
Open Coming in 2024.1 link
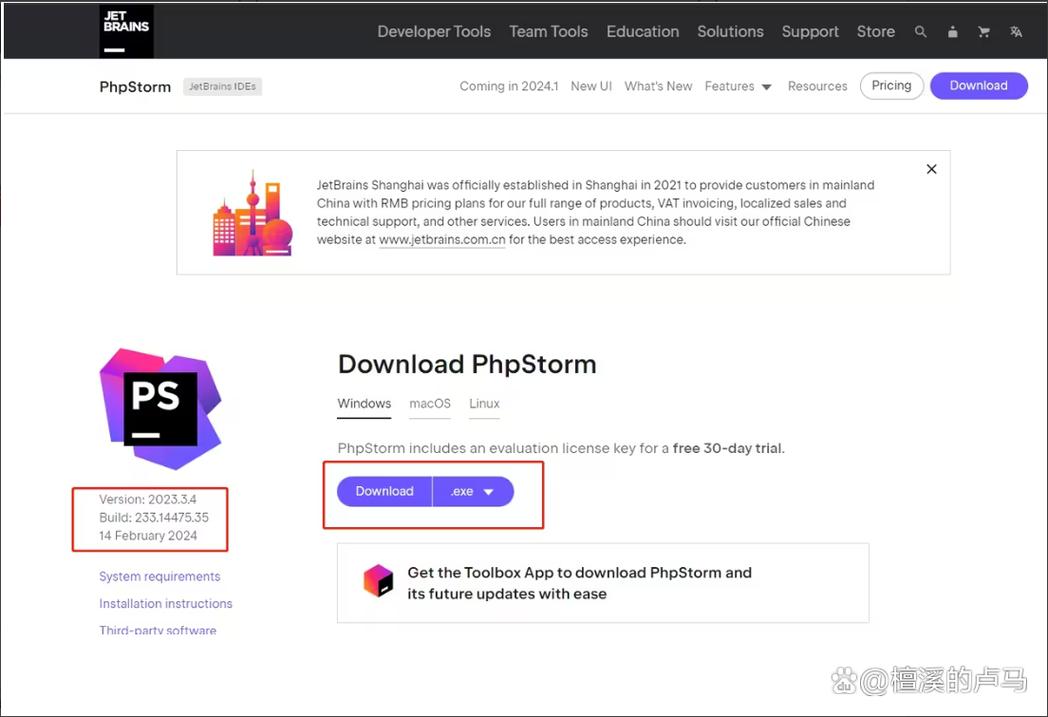point(509,86)
